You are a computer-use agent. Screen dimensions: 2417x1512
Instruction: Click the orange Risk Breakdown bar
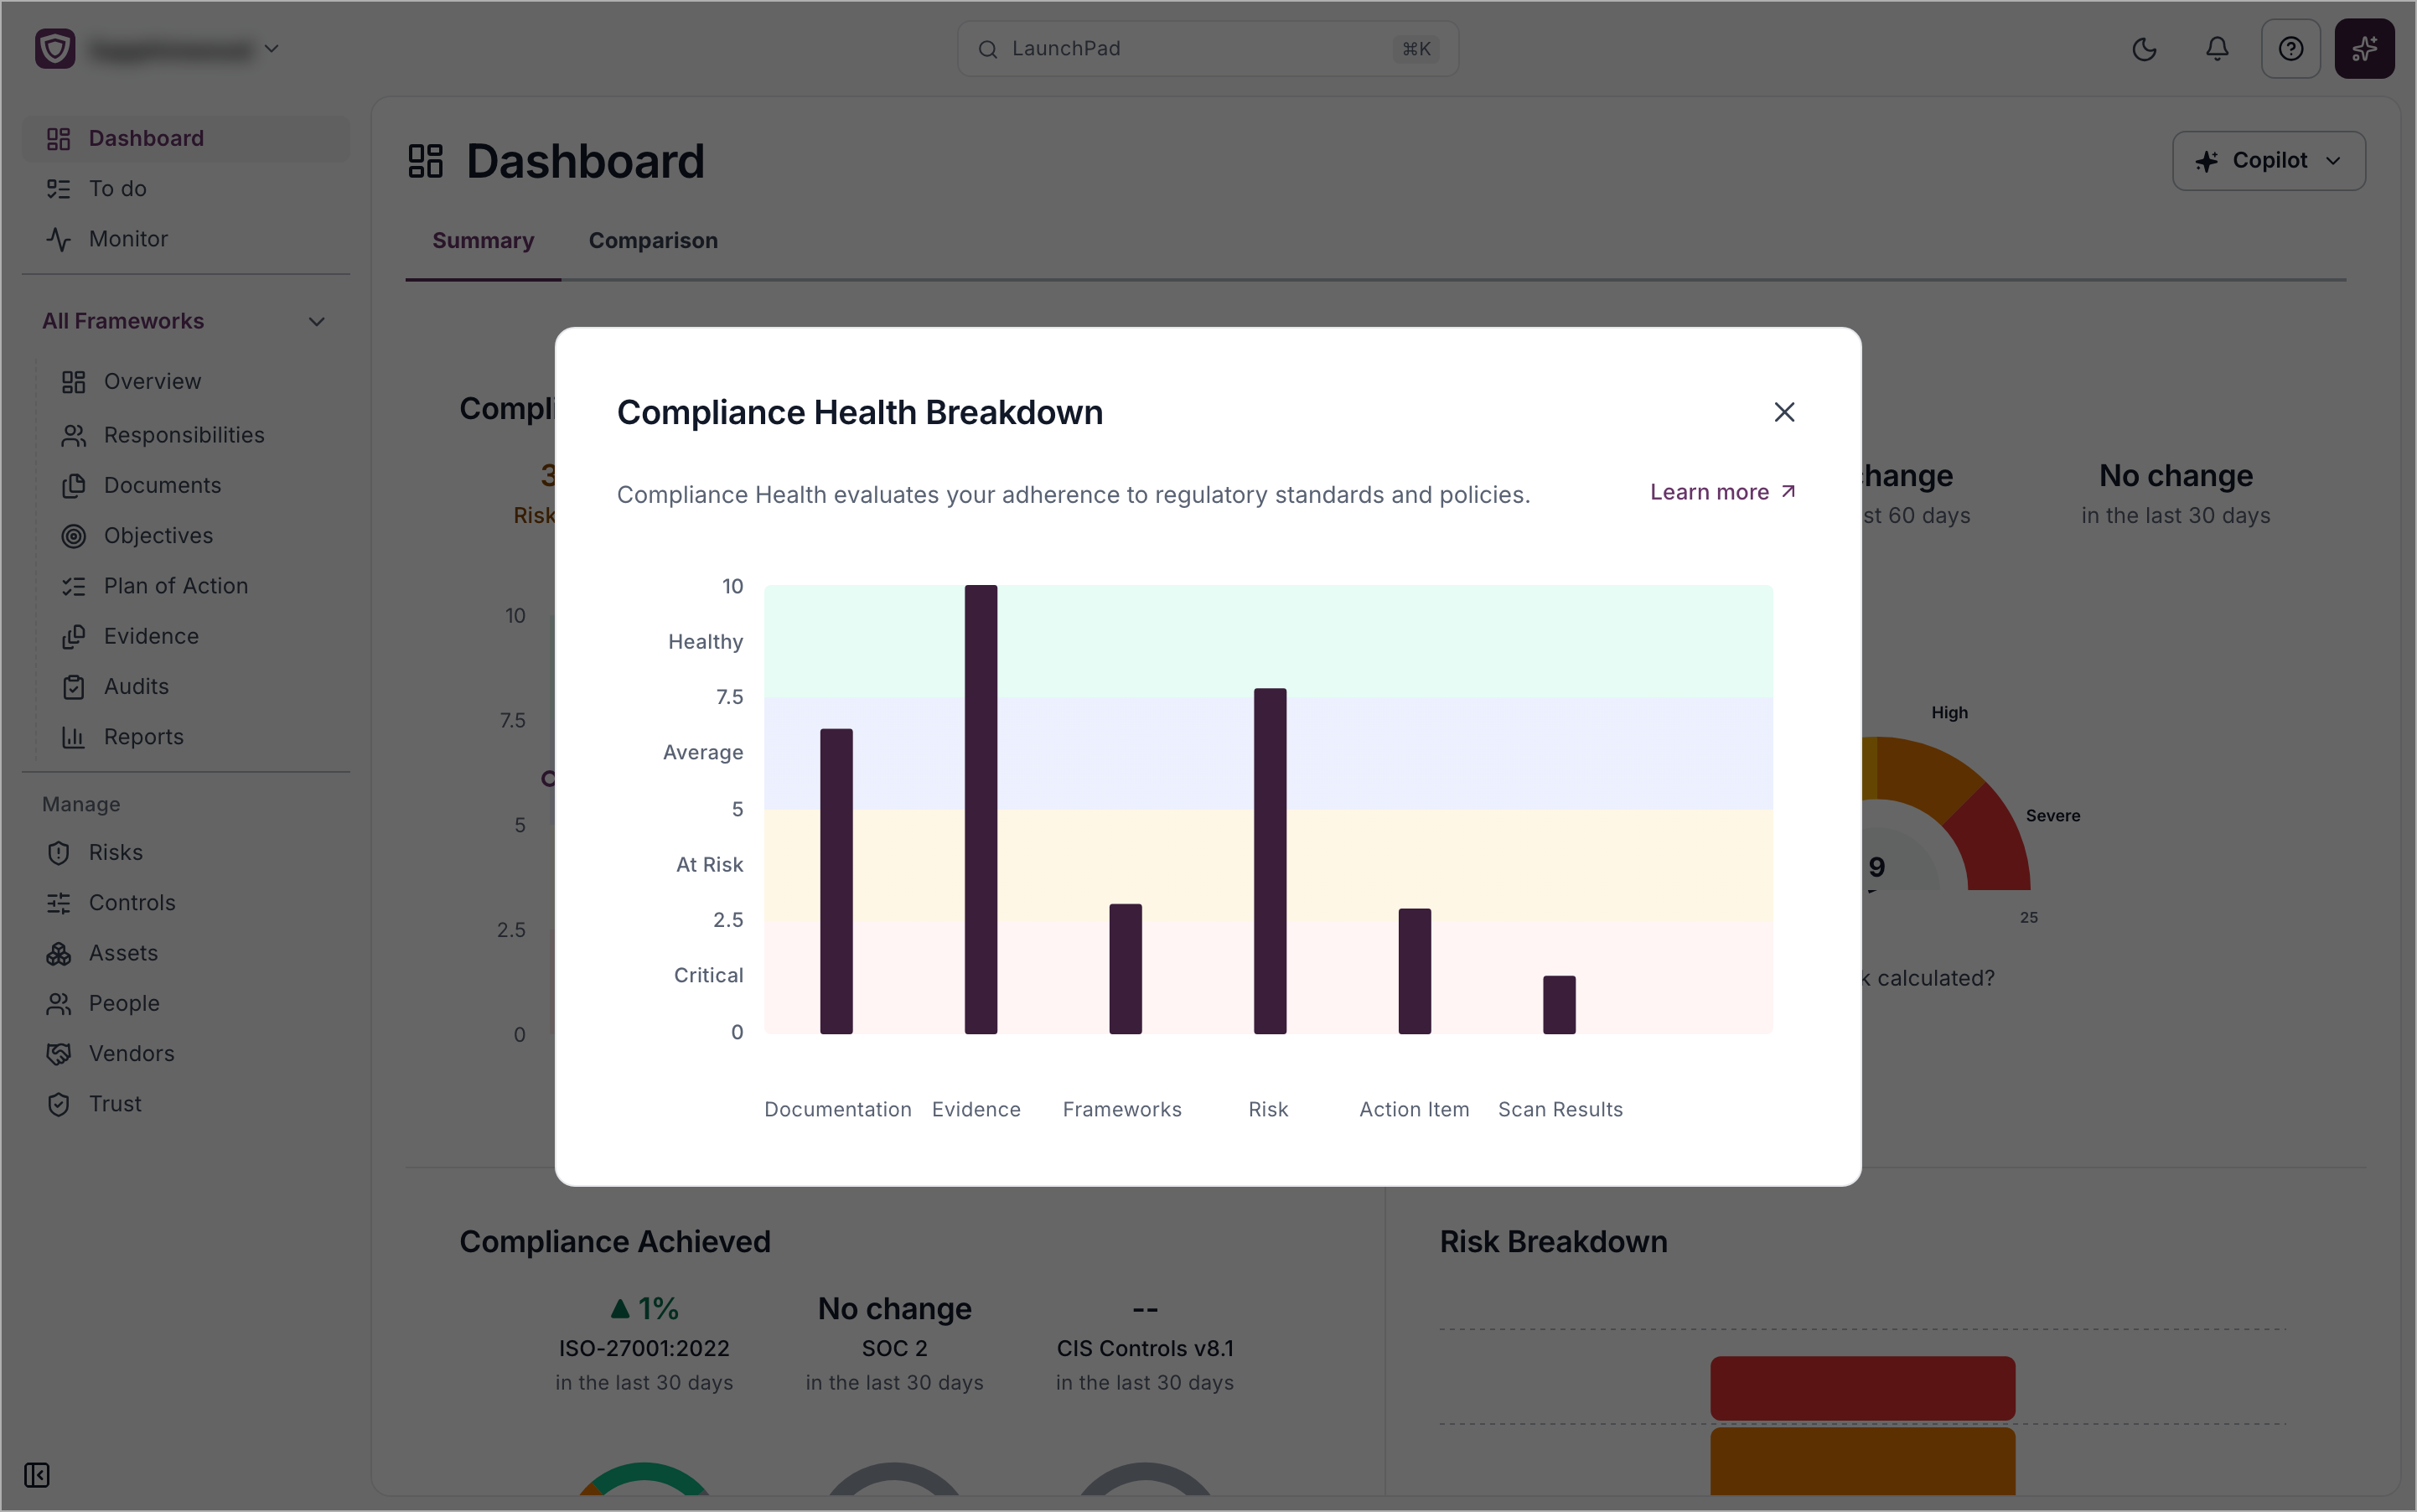click(1862, 1461)
